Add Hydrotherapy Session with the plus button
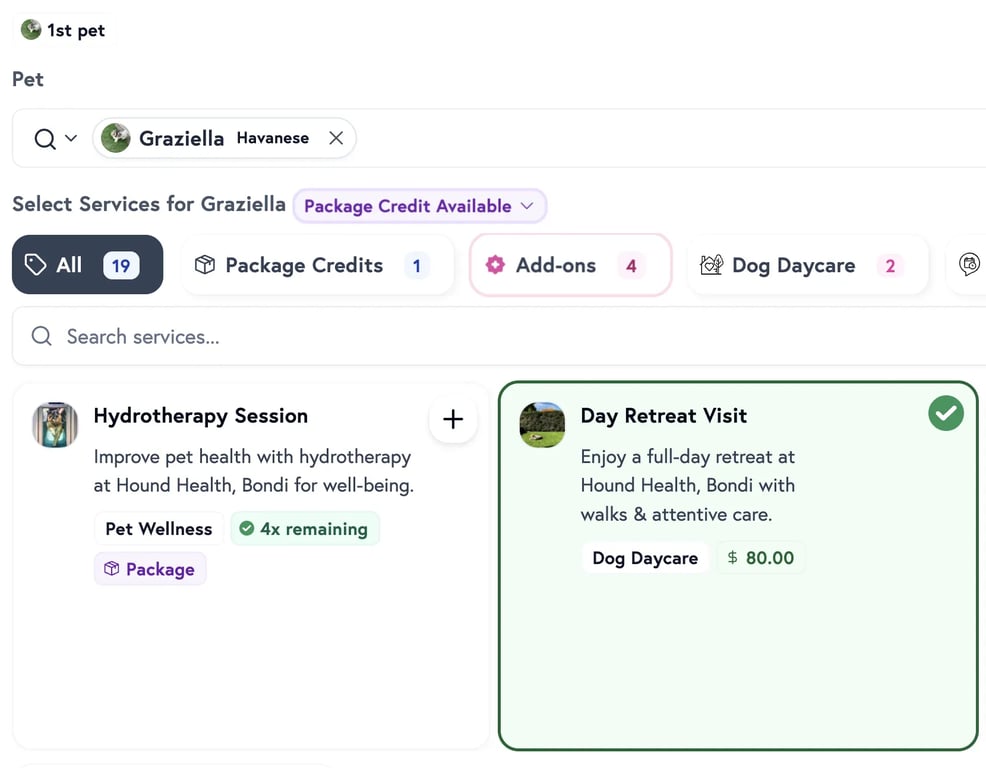The width and height of the screenshot is (986, 768). pyautogui.click(x=453, y=419)
